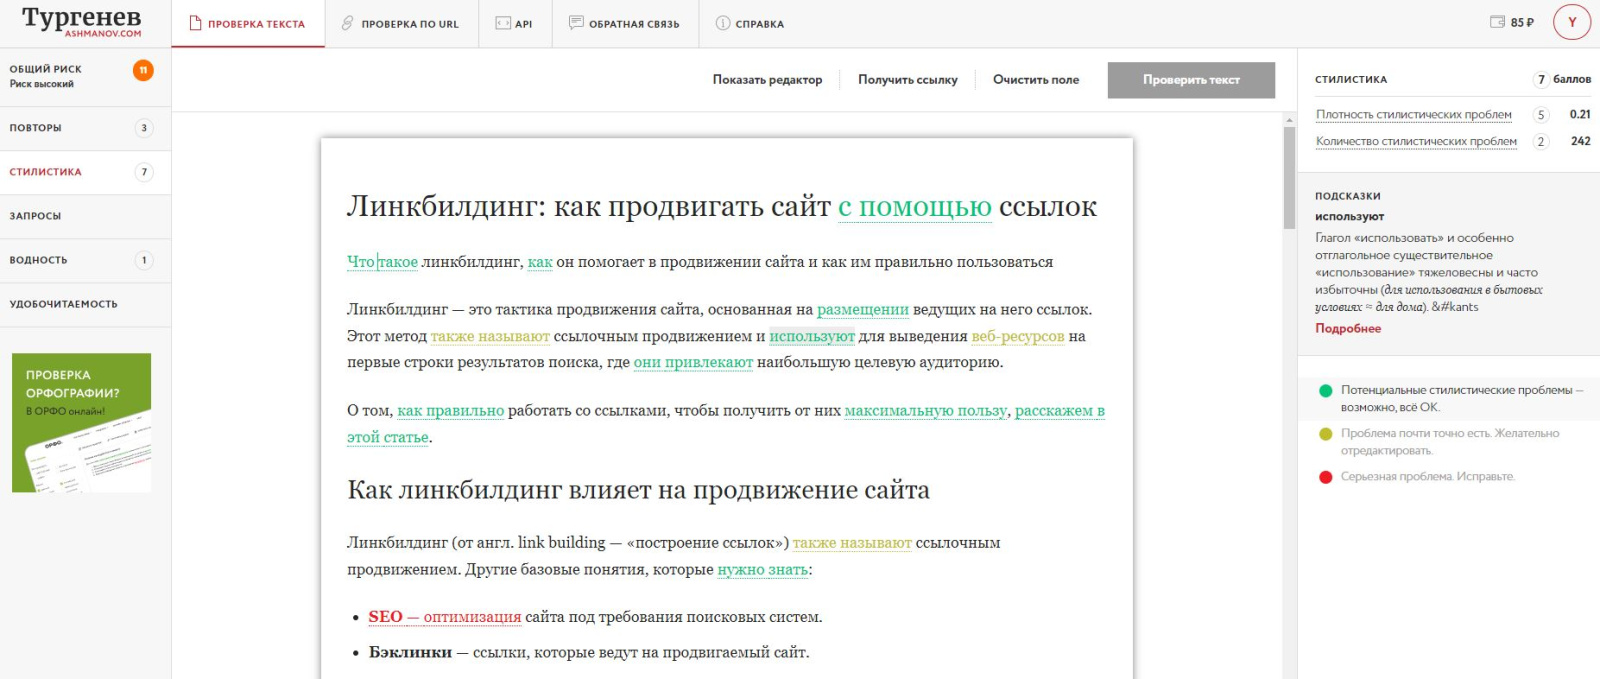Screen dimensions: 1600x679
Task: Select Стилистика section in sidebar
Action: pyautogui.click(x=85, y=172)
